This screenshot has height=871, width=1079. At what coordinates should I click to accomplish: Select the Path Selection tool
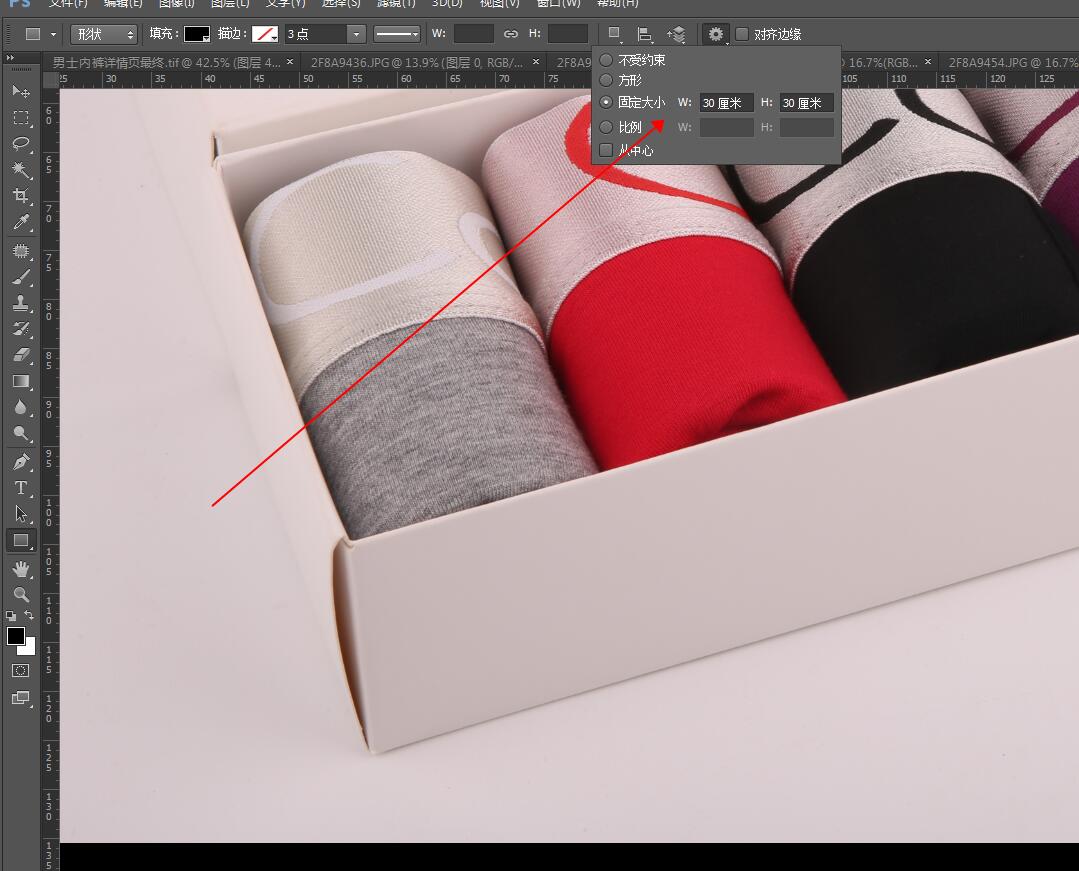pyautogui.click(x=21, y=514)
